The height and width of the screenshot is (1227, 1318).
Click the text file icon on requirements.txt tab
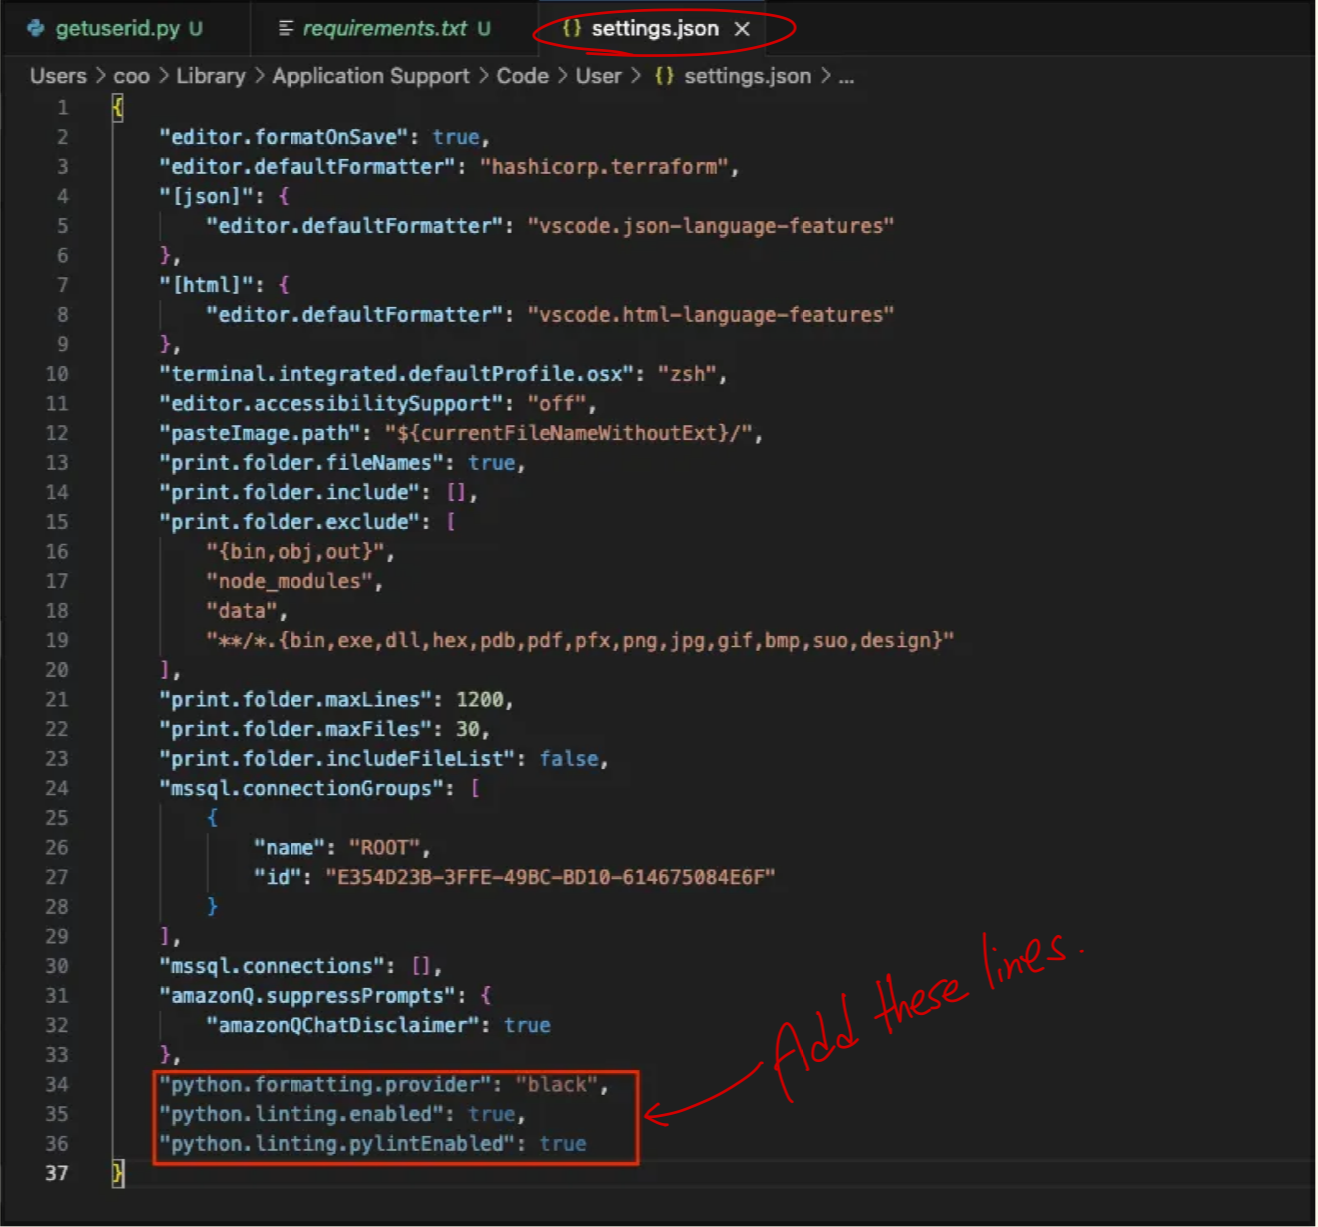(286, 29)
